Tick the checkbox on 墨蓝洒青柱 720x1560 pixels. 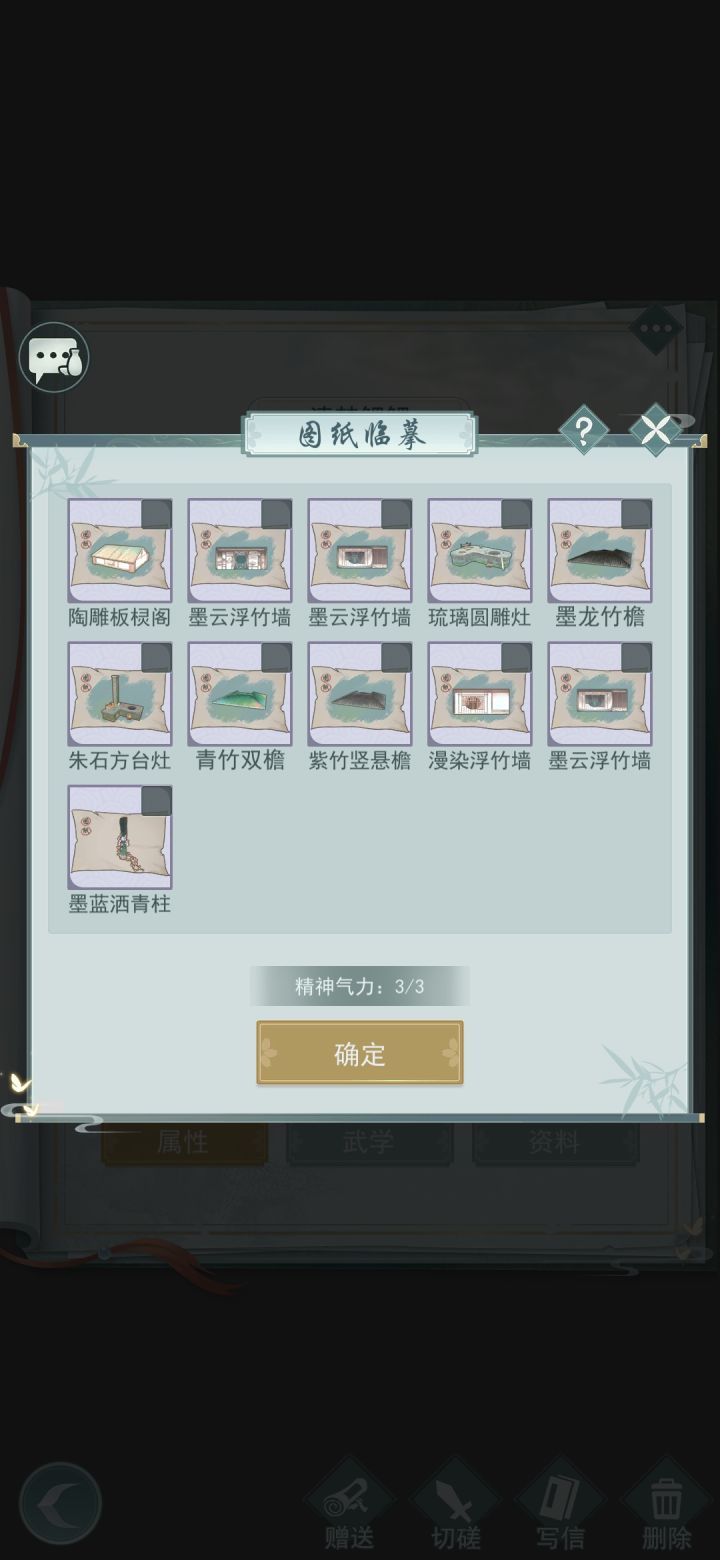coord(156,801)
